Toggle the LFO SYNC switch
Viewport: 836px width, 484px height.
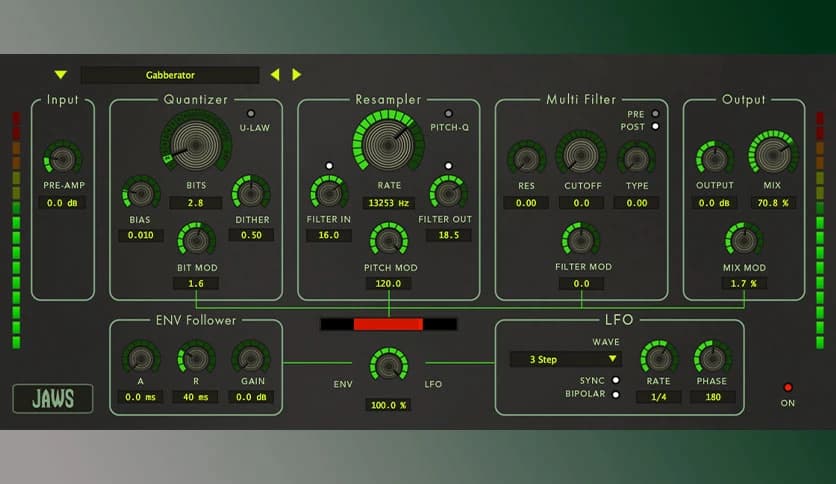pos(616,380)
